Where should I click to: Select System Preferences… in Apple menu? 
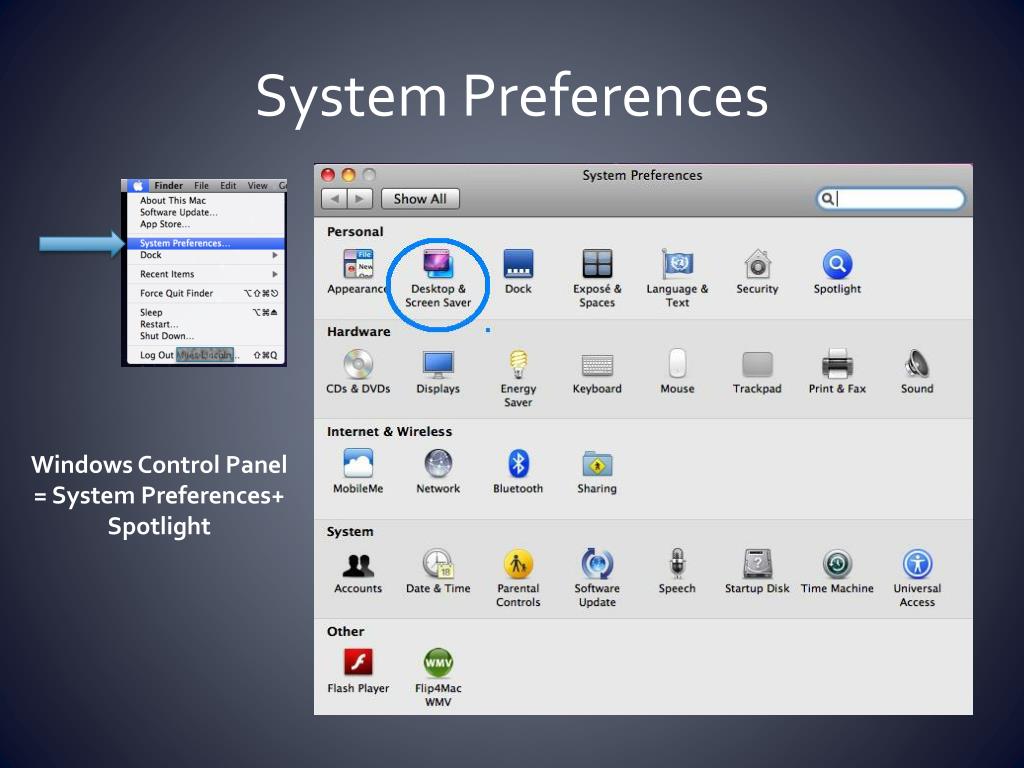click(204, 243)
